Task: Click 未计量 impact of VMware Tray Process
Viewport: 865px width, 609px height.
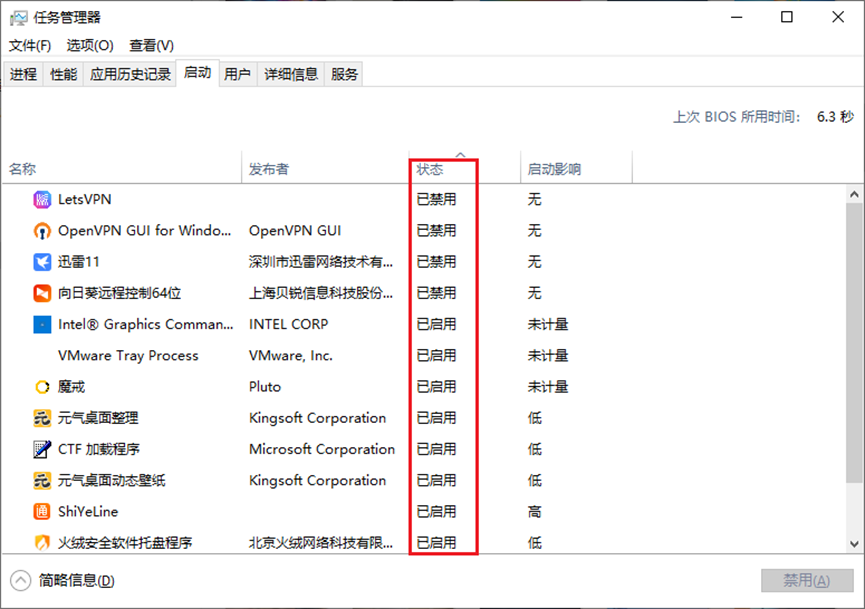Action: tap(548, 356)
